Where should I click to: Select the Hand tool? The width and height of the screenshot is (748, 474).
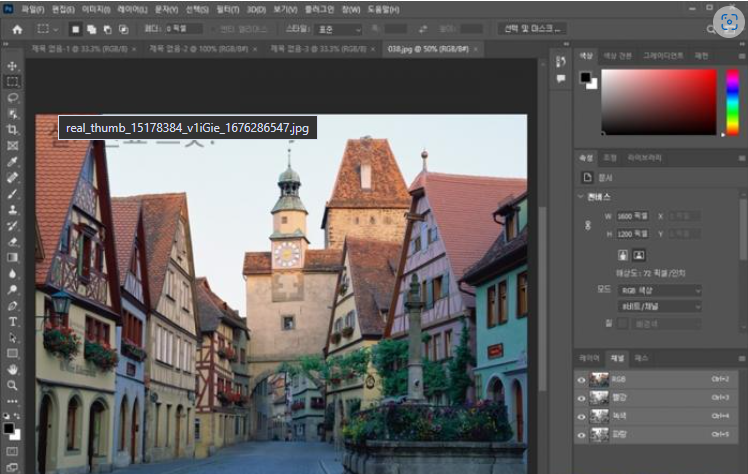pos(13,369)
